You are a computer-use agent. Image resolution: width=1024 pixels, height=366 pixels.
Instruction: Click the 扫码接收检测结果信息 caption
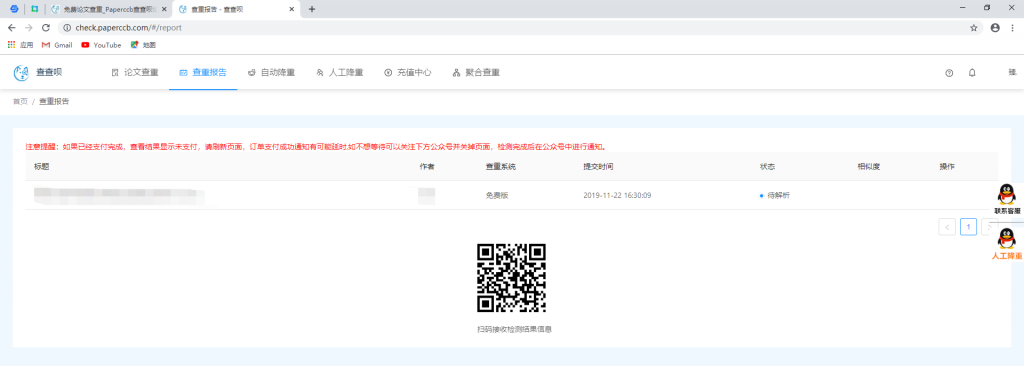(515, 329)
